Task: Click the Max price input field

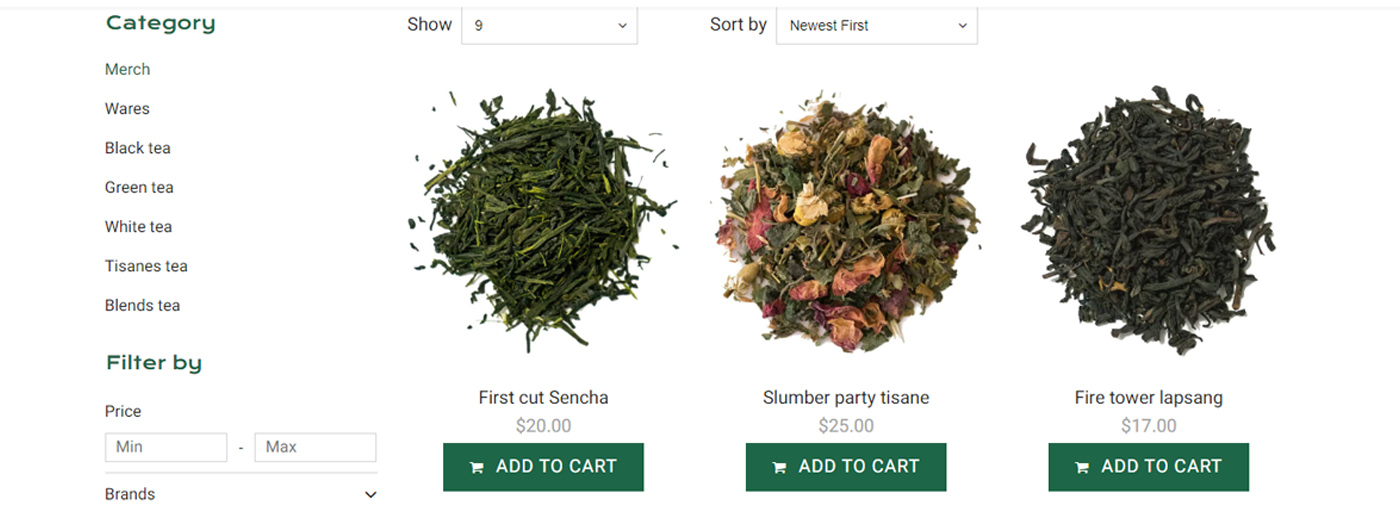Action: (315, 447)
